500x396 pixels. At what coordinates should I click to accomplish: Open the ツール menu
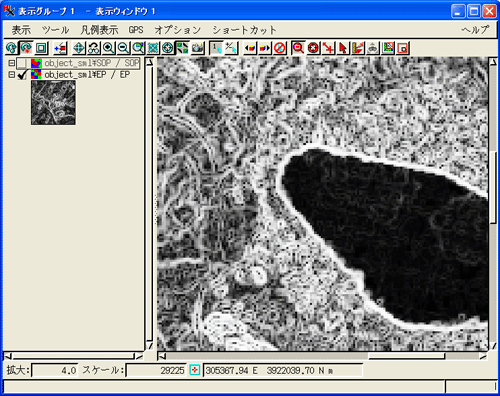tap(55, 30)
